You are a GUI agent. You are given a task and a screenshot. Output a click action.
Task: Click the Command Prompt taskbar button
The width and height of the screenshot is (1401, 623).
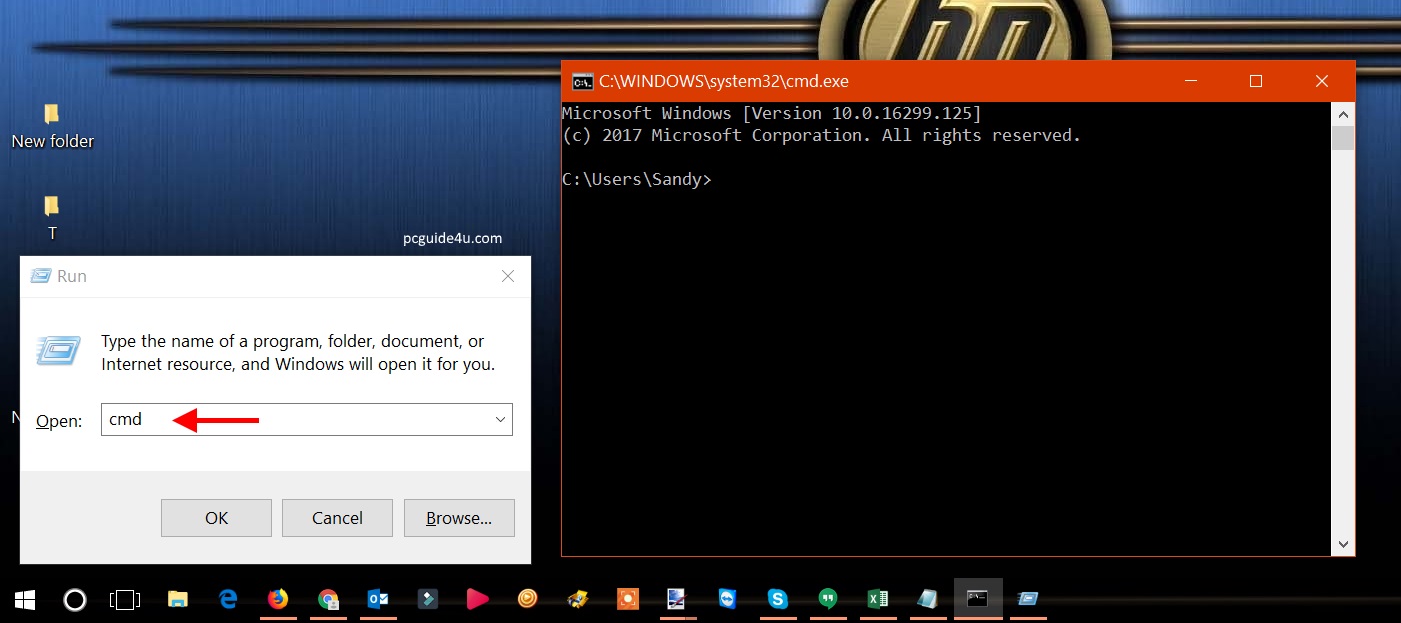pyautogui.click(x=977, y=599)
